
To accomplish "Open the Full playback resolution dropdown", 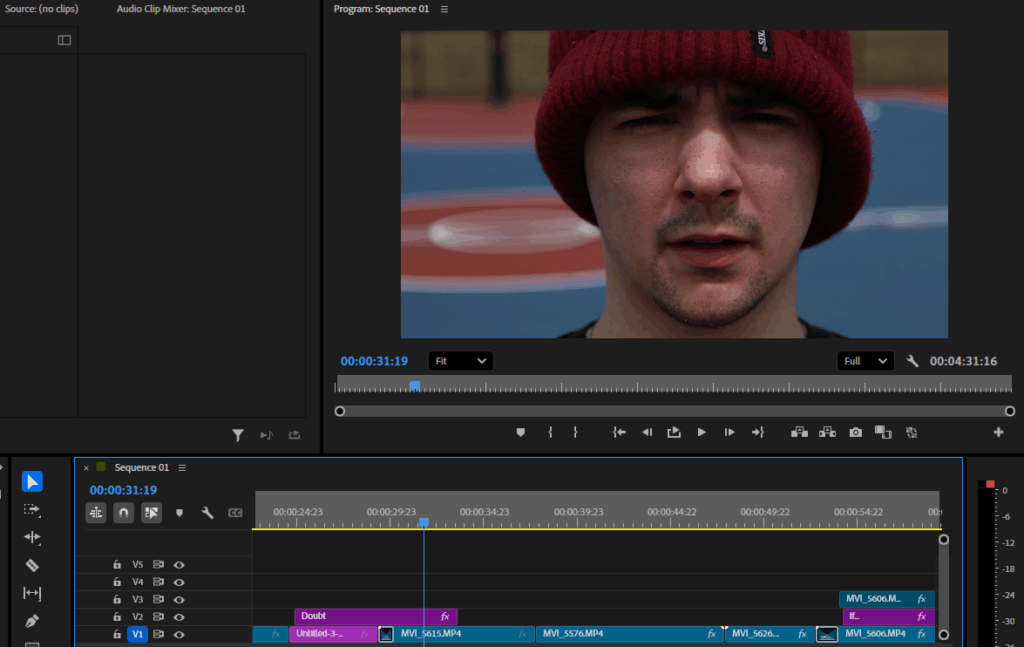I will [865, 361].
